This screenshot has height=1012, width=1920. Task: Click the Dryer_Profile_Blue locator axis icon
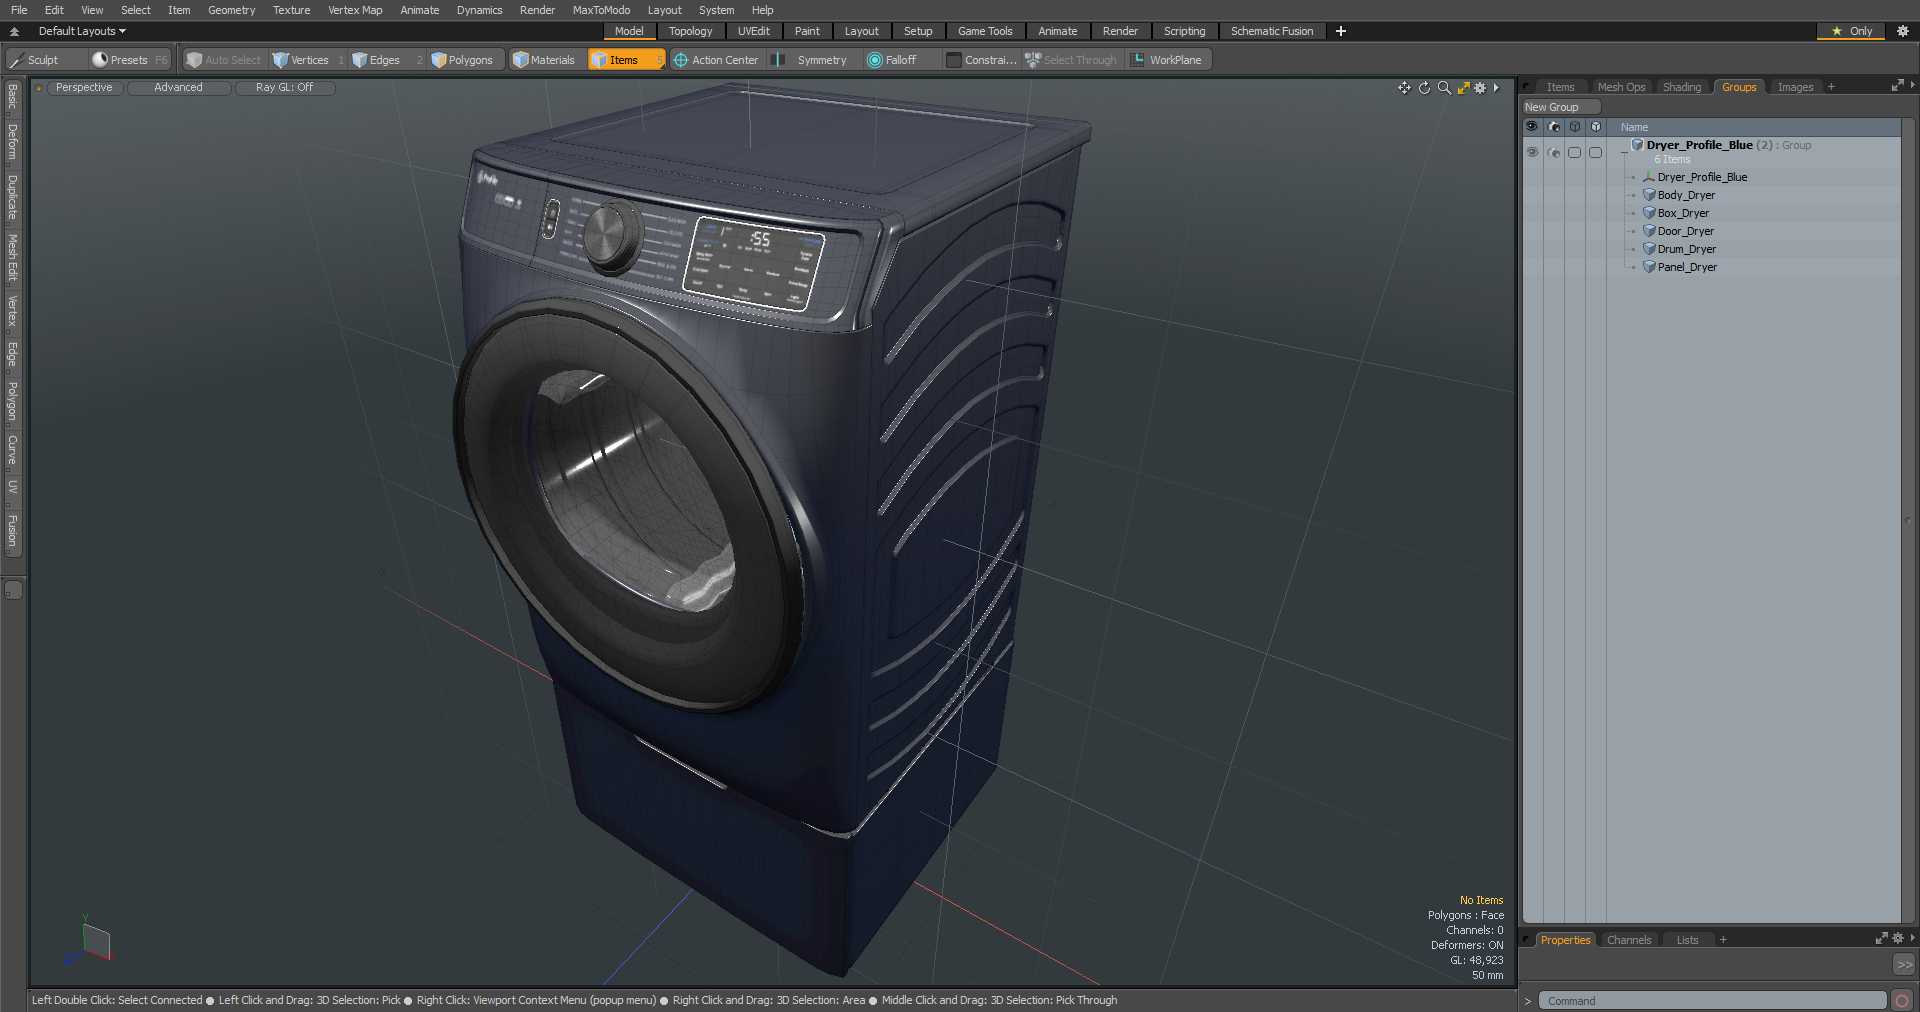(1649, 177)
